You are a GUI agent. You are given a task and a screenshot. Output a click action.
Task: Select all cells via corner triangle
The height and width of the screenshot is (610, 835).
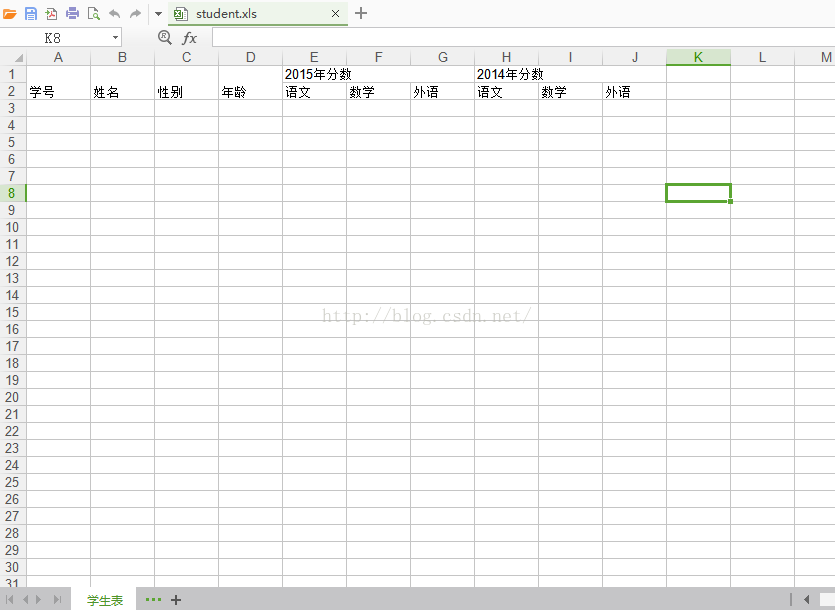tap(18, 58)
